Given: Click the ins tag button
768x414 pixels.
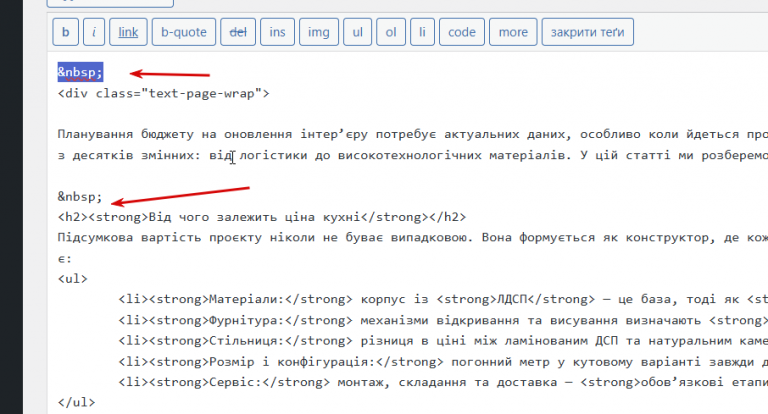Looking at the screenshot, I should click(x=277, y=32).
